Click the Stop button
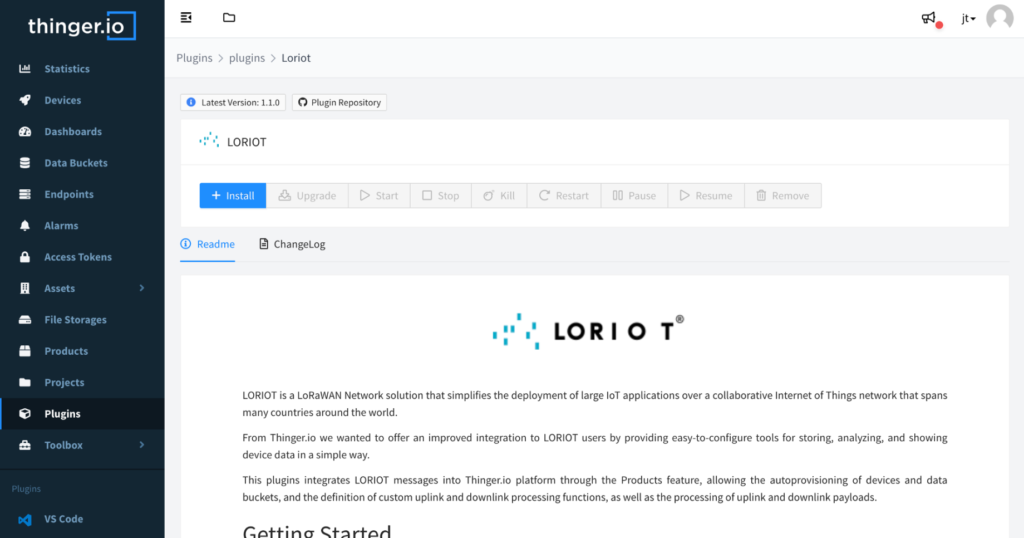The image size is (1024, 538). pyautogui.click(x=441, y=195)
